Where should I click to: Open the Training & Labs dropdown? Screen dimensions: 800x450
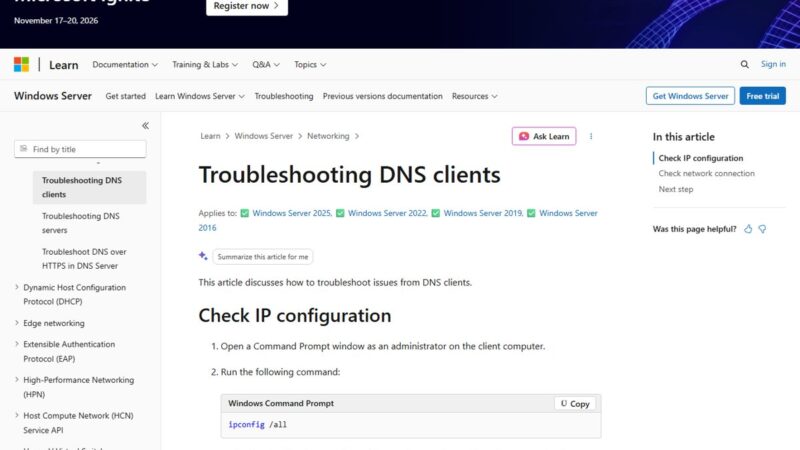click(205, 65)
